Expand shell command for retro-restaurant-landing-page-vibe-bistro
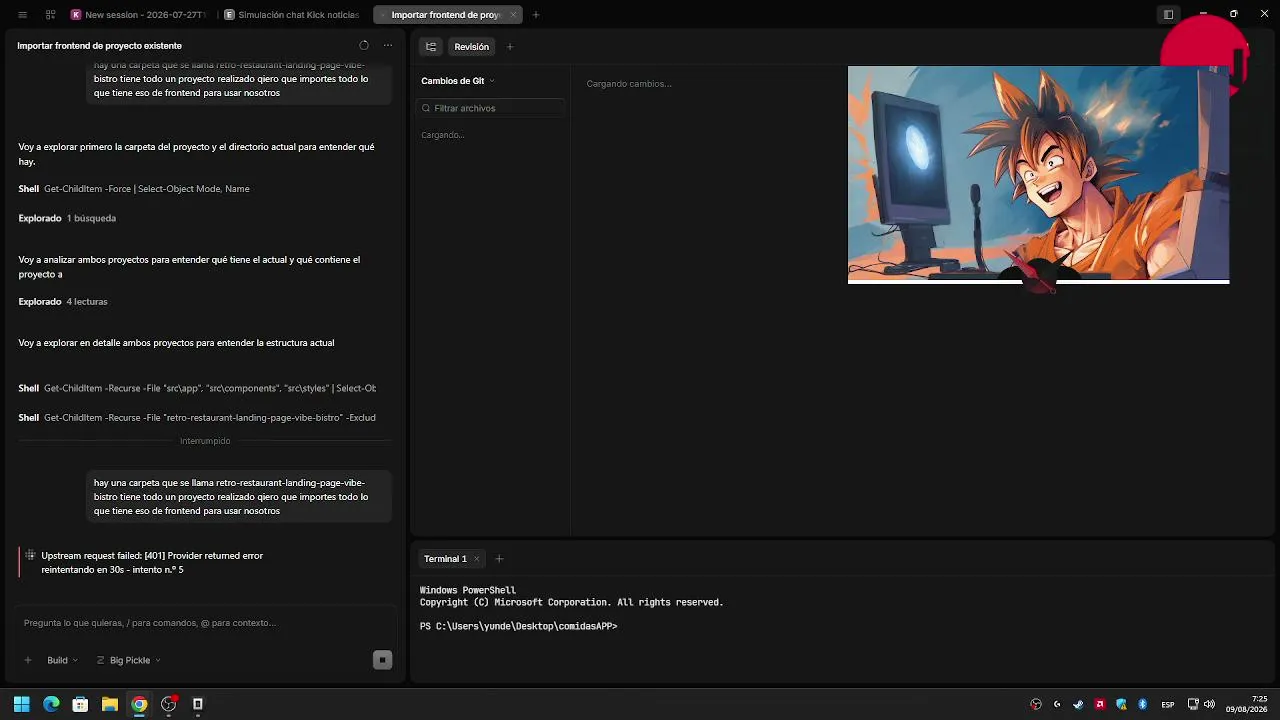Image resolution: width=1280 pixels, height=720 pixels. coord(197,418)
